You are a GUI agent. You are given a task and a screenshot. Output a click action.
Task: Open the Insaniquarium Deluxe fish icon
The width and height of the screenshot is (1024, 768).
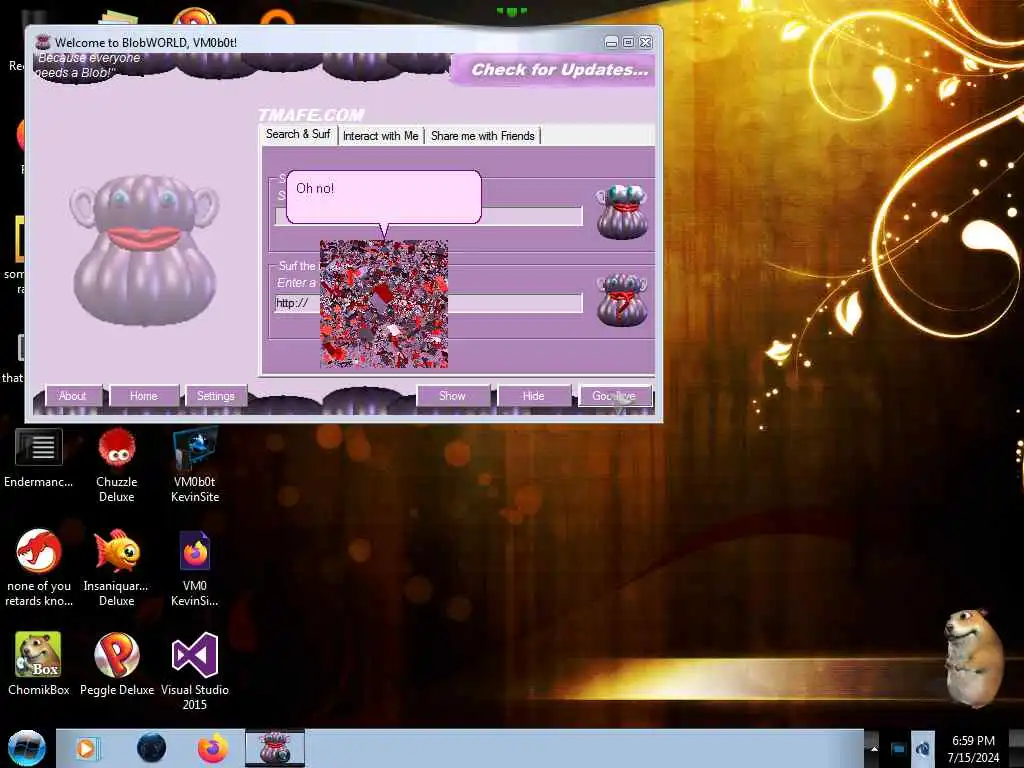[x=116, y=568]
